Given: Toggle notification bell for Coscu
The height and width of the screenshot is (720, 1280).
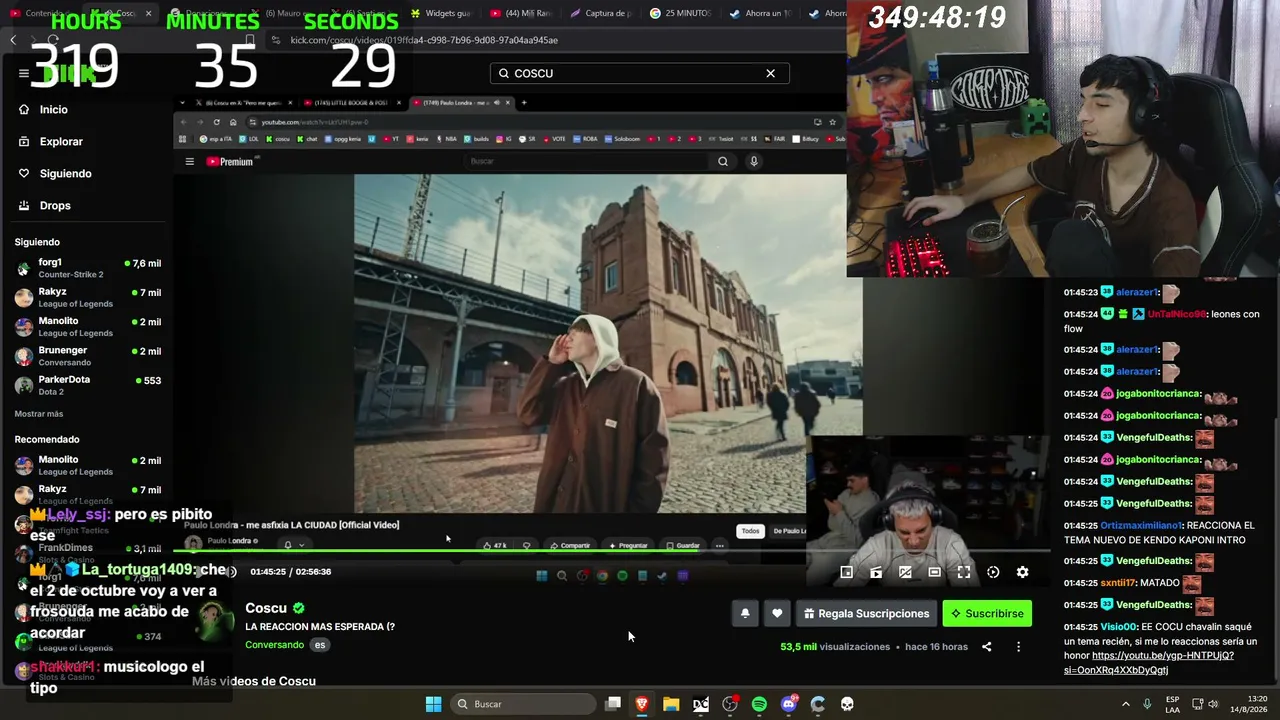Looking at the screenshot, I should [x=745, y=613].
